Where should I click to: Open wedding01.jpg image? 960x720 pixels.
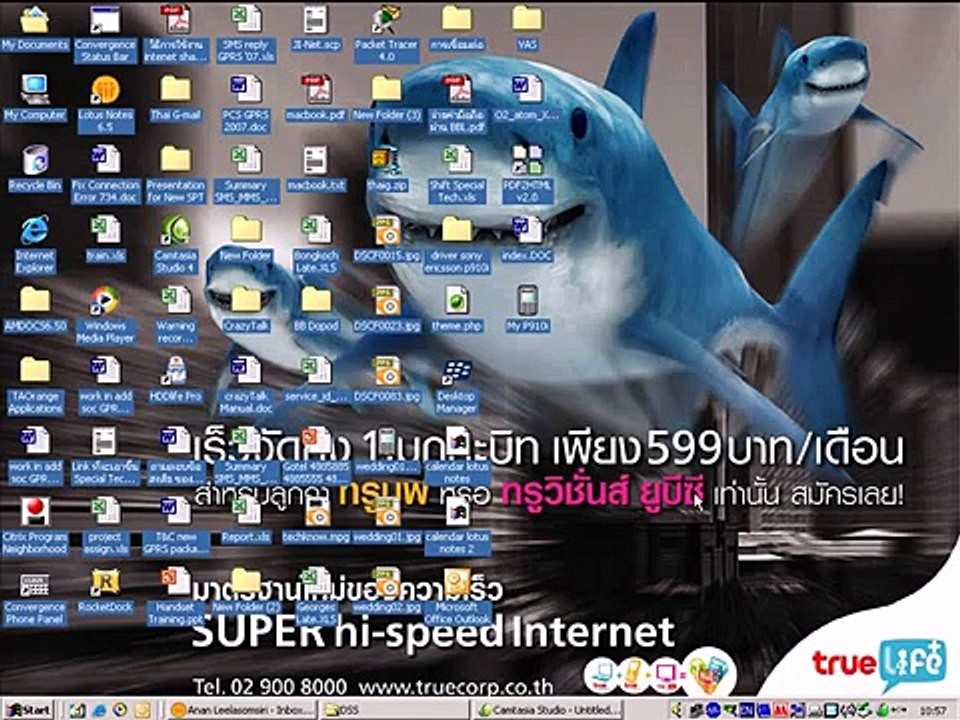click(386, 522)
